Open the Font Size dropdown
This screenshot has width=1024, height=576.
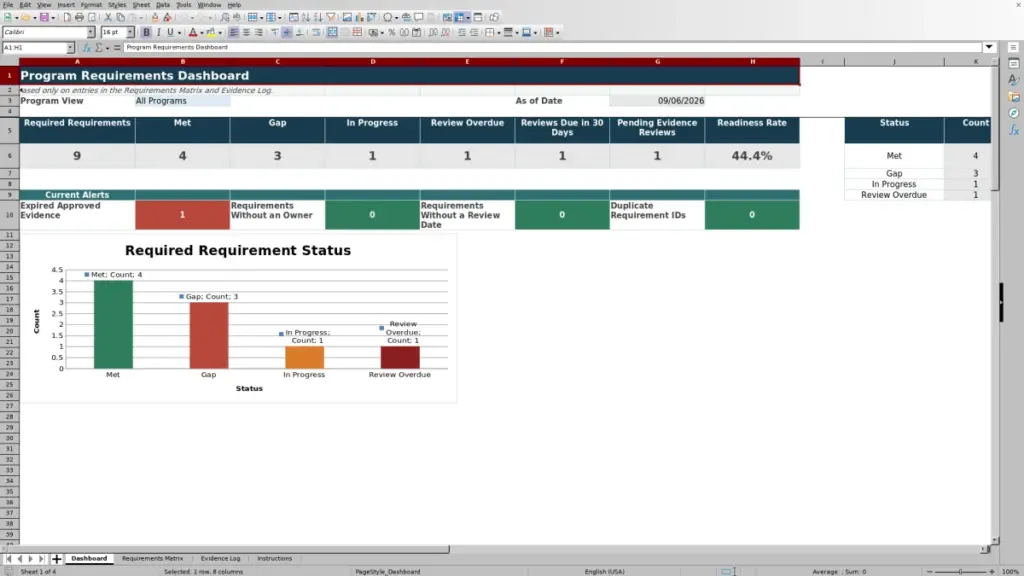(x=130, y=32)
